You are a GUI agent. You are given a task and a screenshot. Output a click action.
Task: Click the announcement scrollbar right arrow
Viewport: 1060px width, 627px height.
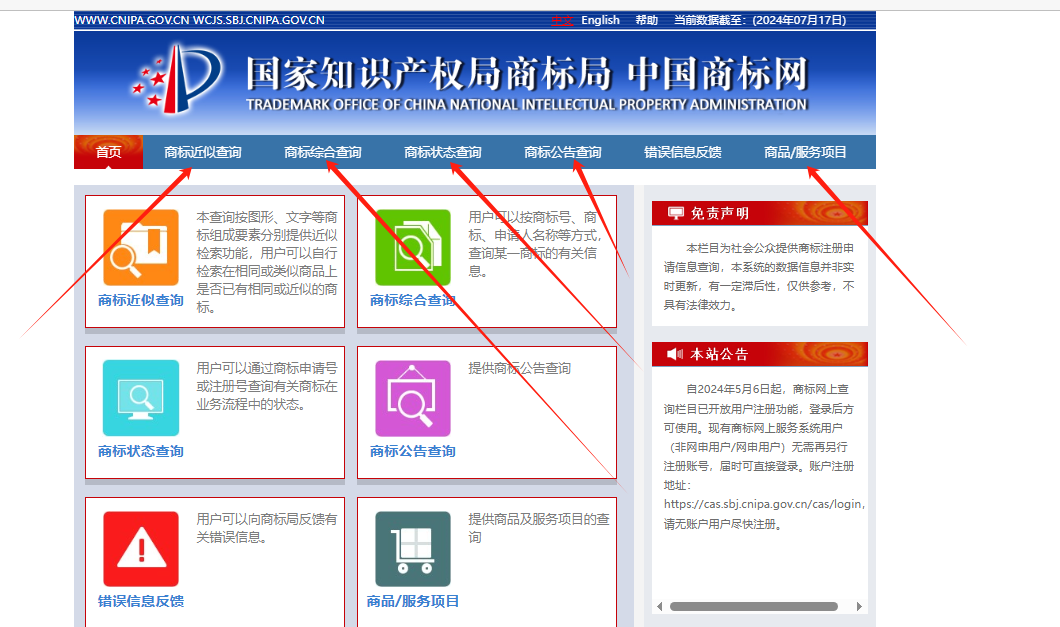(x=859, y=607)
